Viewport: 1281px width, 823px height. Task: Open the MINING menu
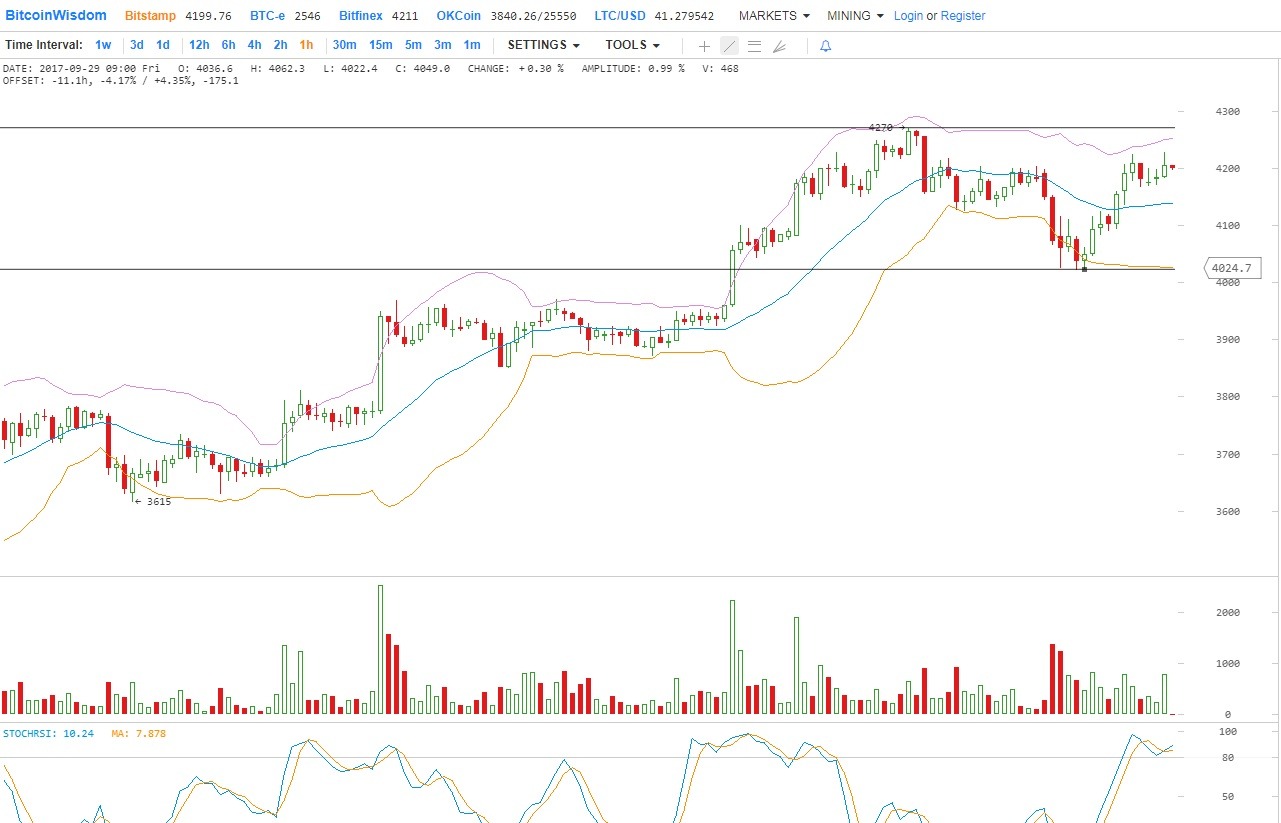855,16
